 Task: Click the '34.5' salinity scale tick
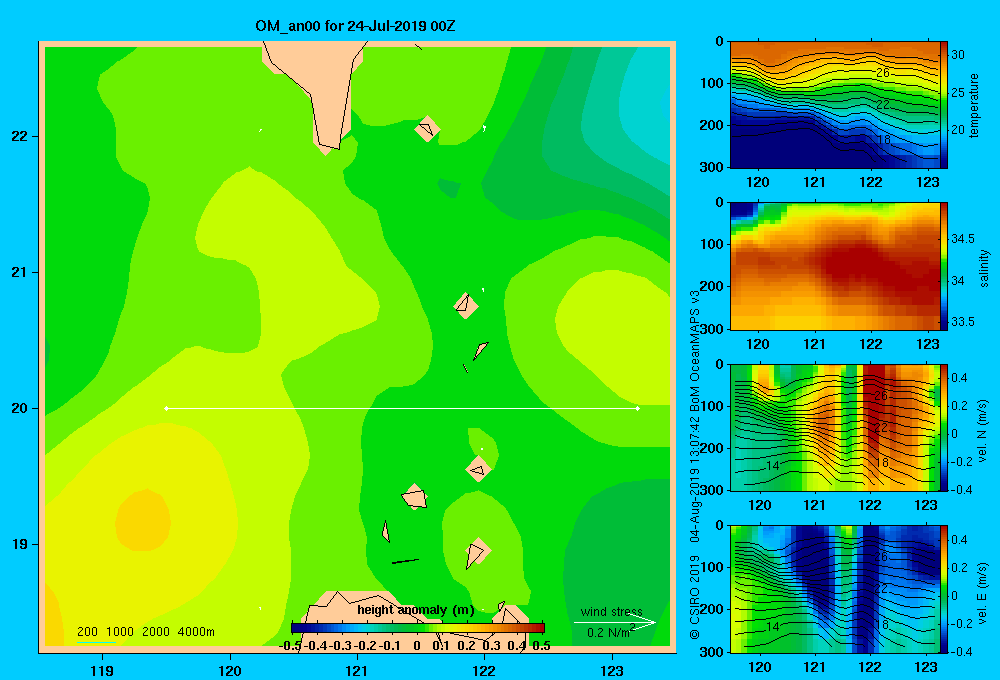point(962,239)
